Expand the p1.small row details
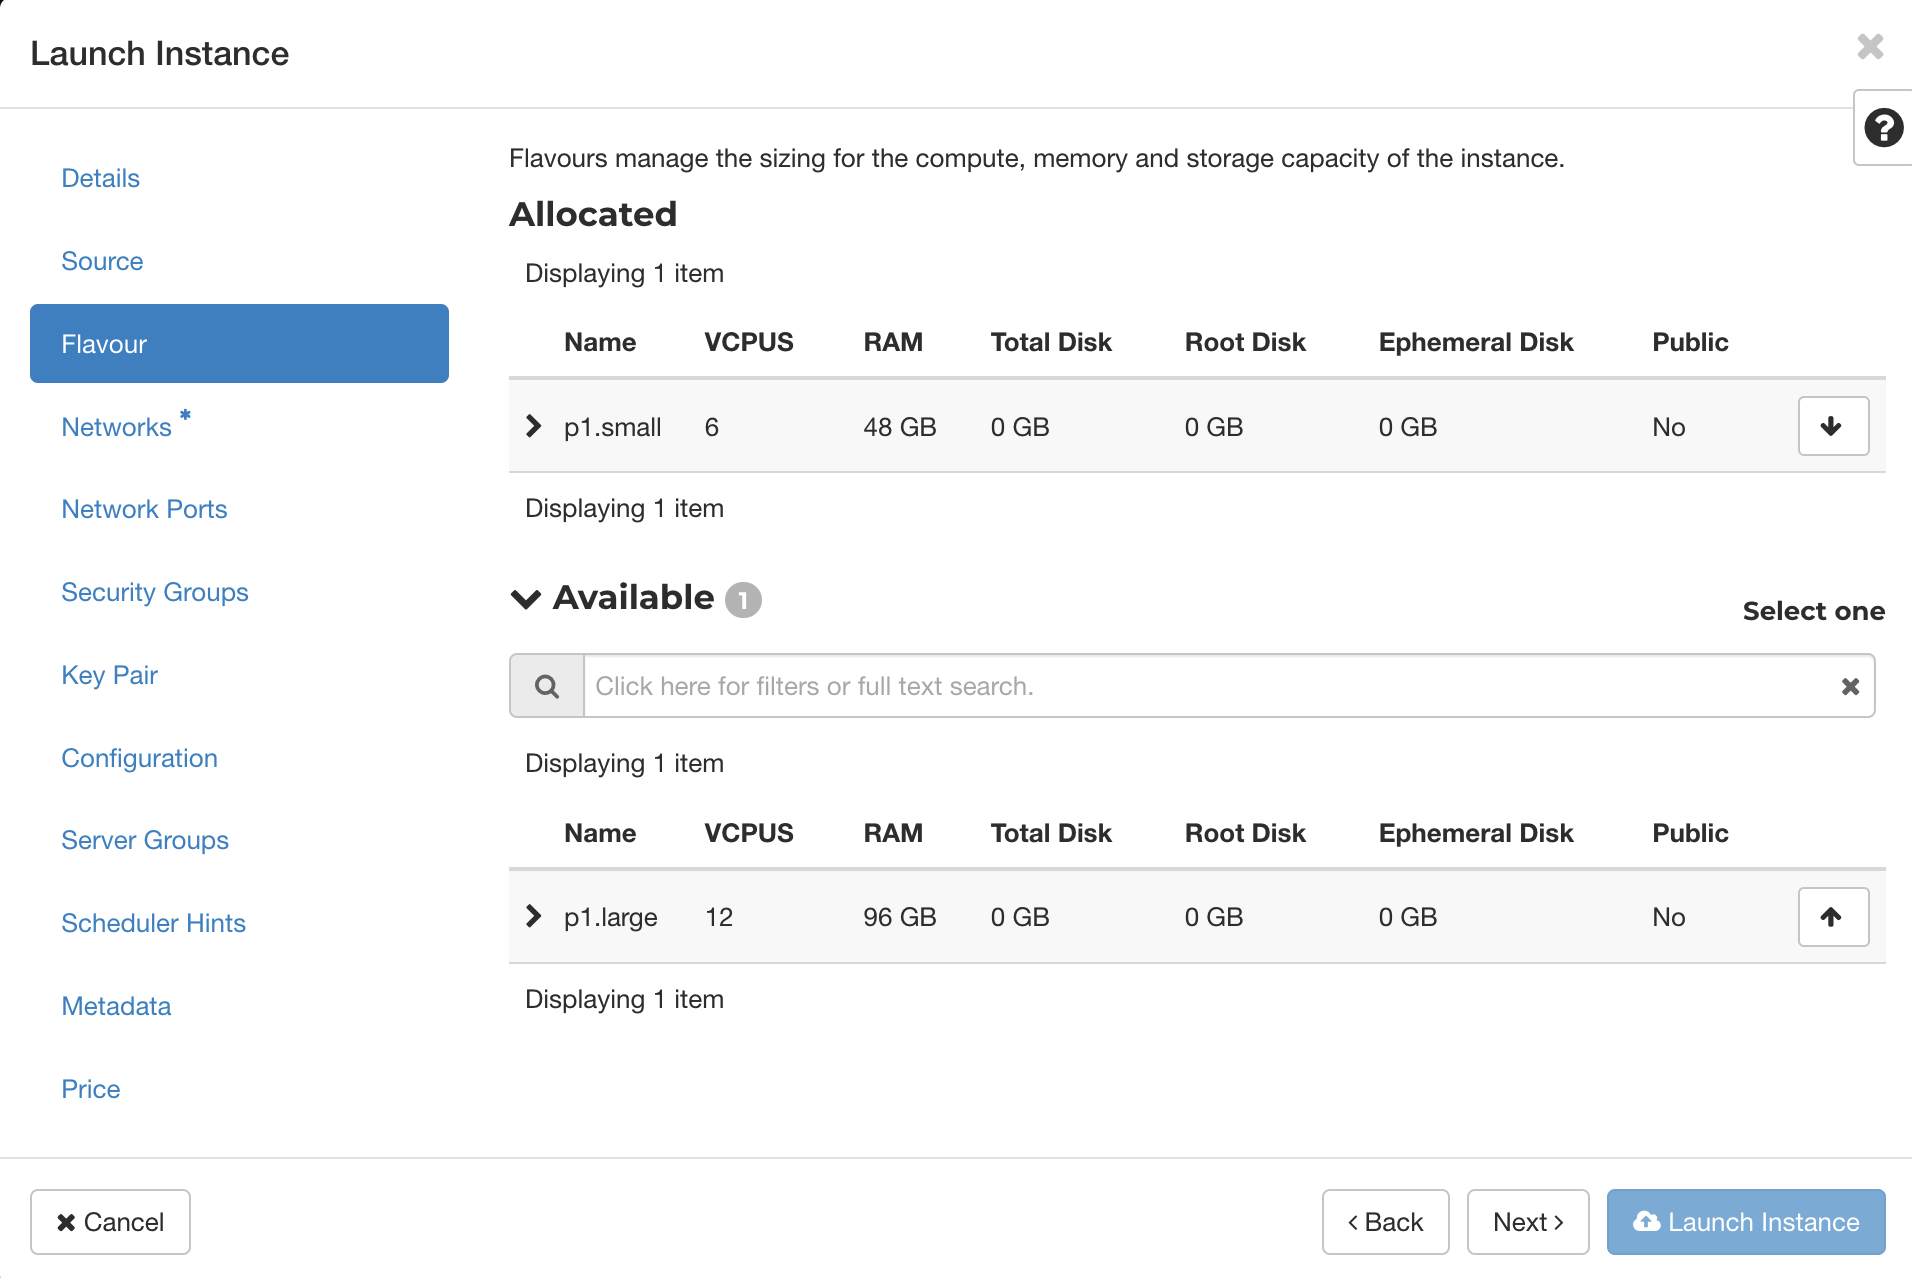This screenshot has height=1278, width=1912. point(534,426)
